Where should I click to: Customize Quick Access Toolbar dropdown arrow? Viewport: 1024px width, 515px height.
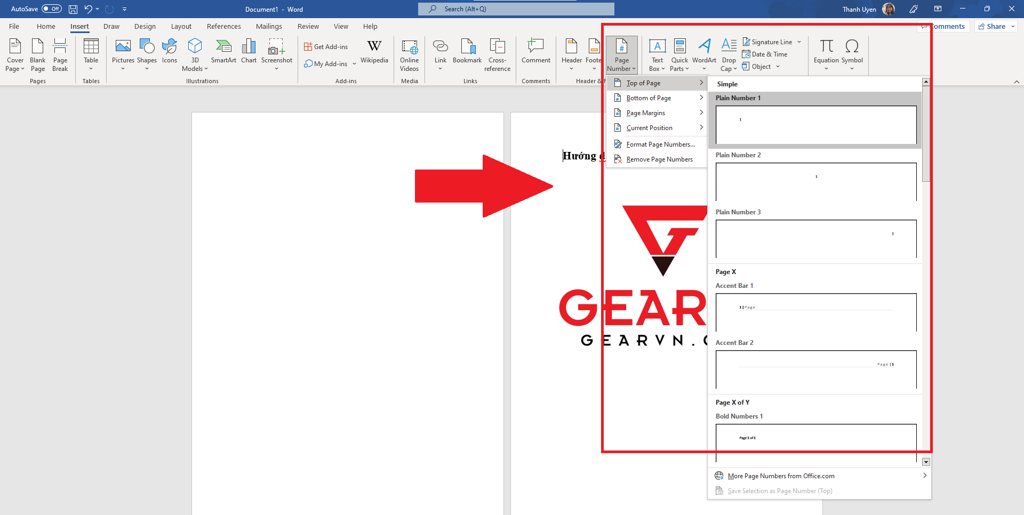coord(124,9)
